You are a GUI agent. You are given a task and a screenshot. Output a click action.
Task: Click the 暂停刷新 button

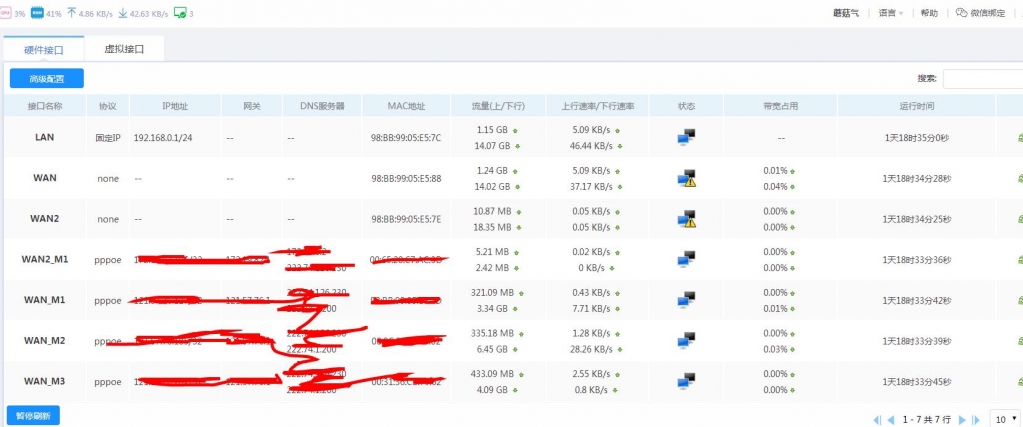tap(33, 415)
